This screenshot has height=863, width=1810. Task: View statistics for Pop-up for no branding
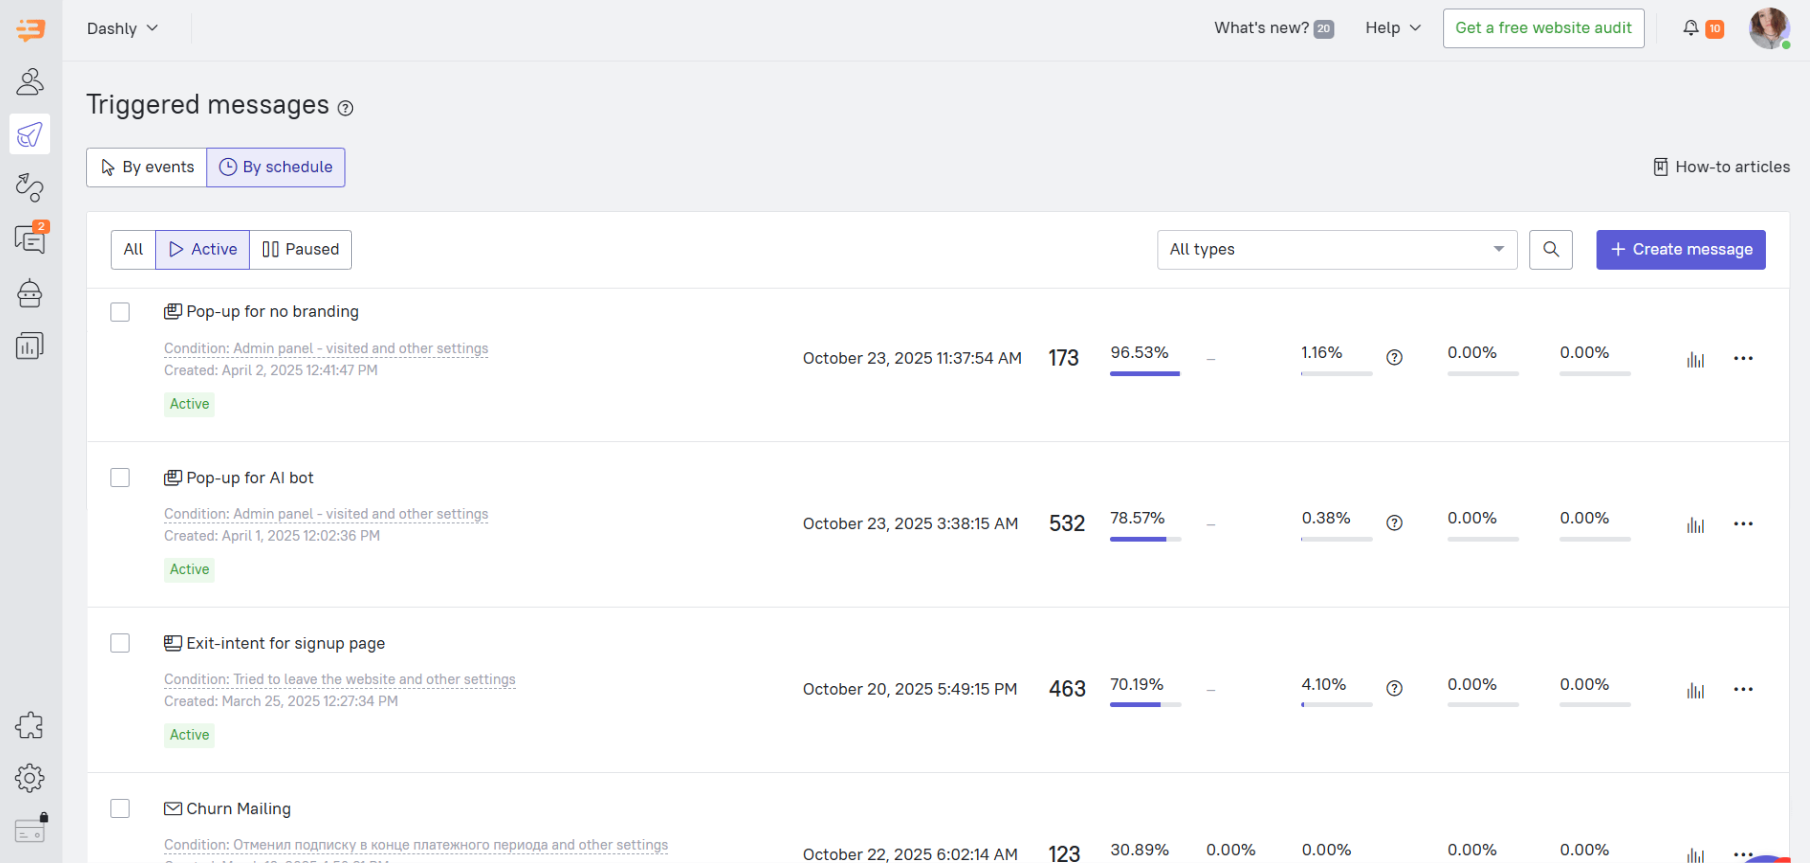[x=1695, y=359]
